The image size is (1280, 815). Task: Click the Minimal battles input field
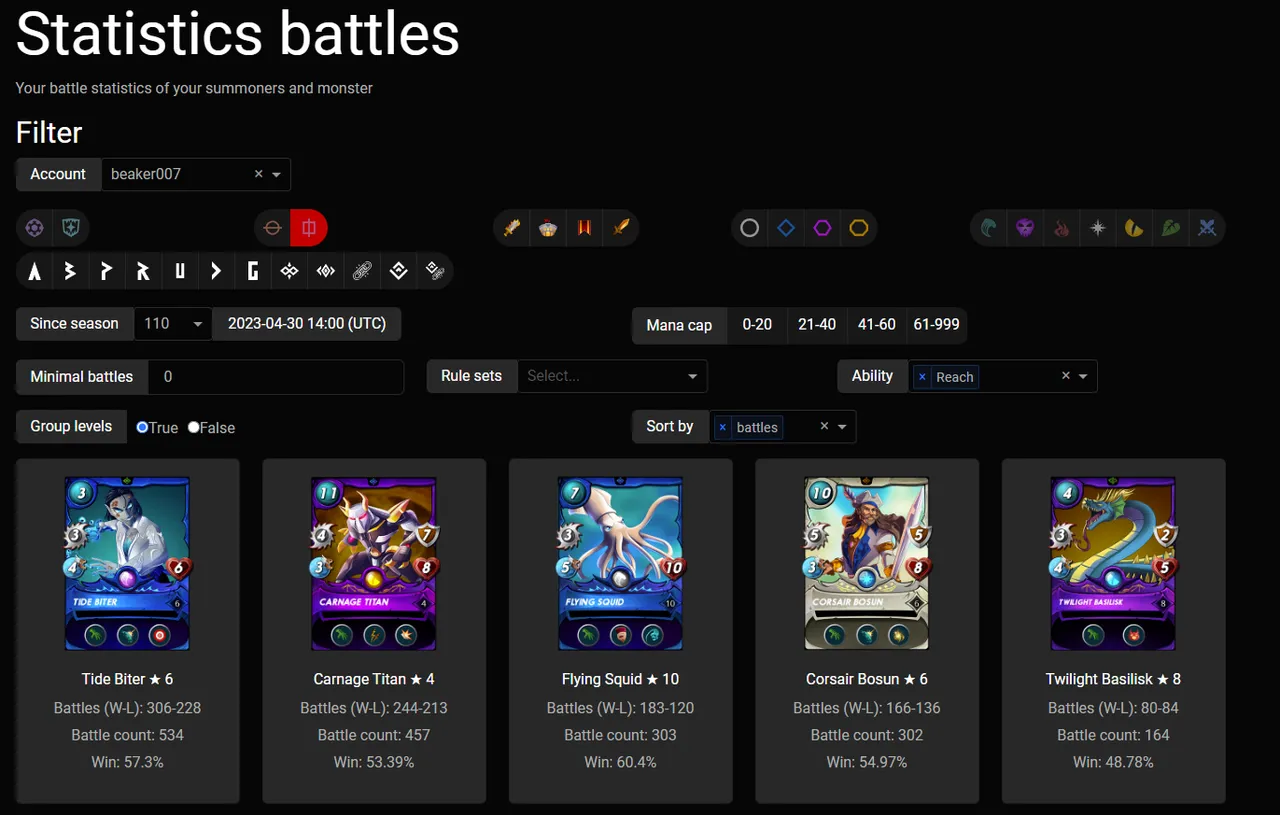276,377
